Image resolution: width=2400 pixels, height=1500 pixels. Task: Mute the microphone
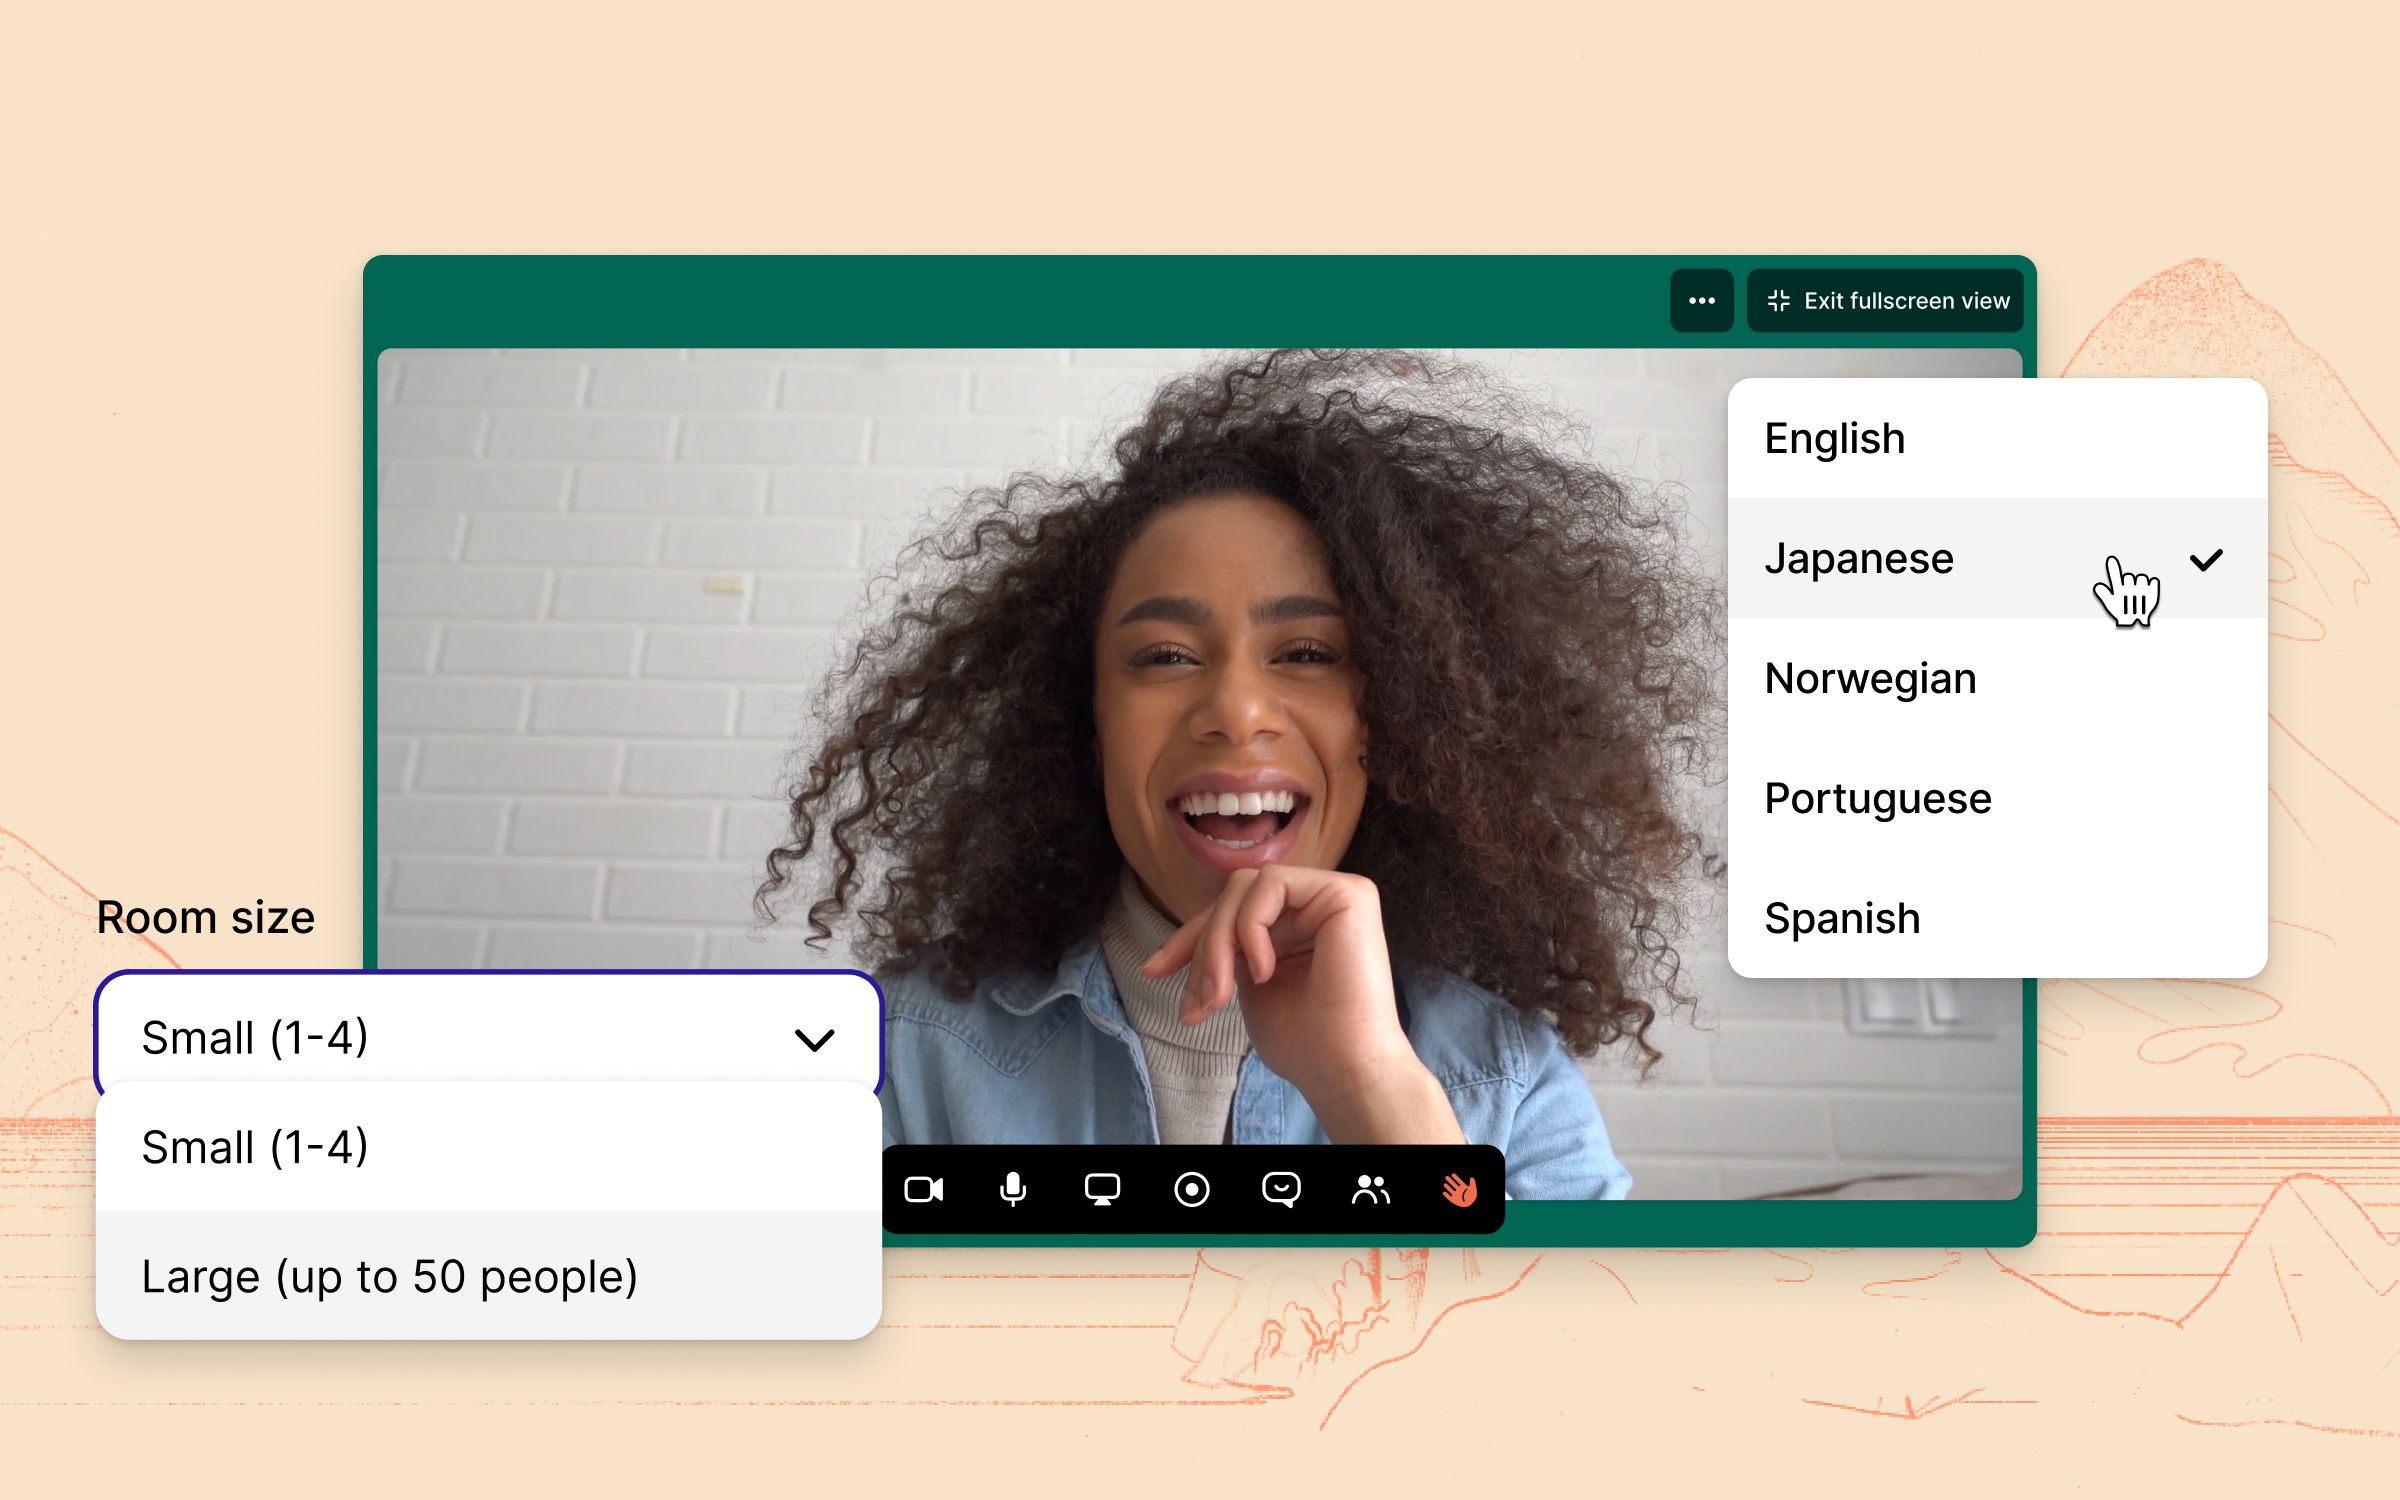pos(1012,1189)
